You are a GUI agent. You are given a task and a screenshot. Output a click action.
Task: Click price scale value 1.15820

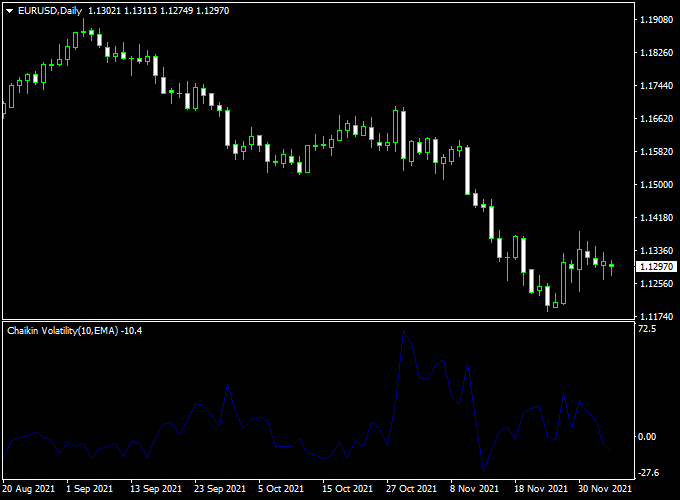(657, 152)
